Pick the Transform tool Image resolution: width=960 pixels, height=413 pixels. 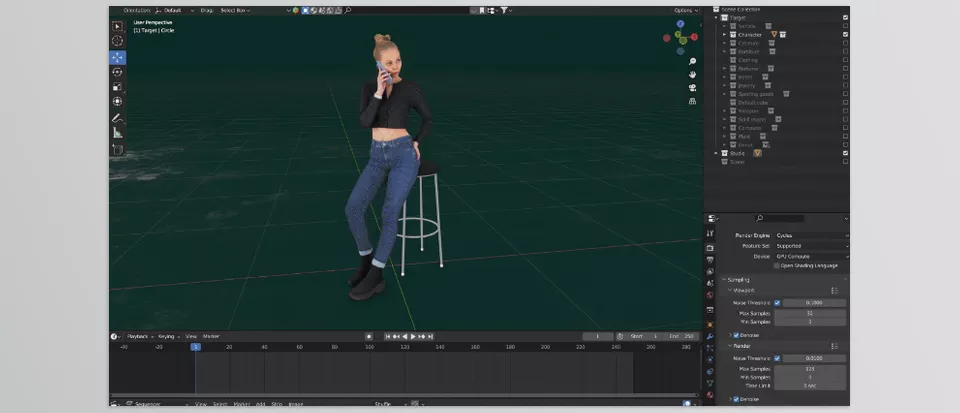tap(118, 102)
